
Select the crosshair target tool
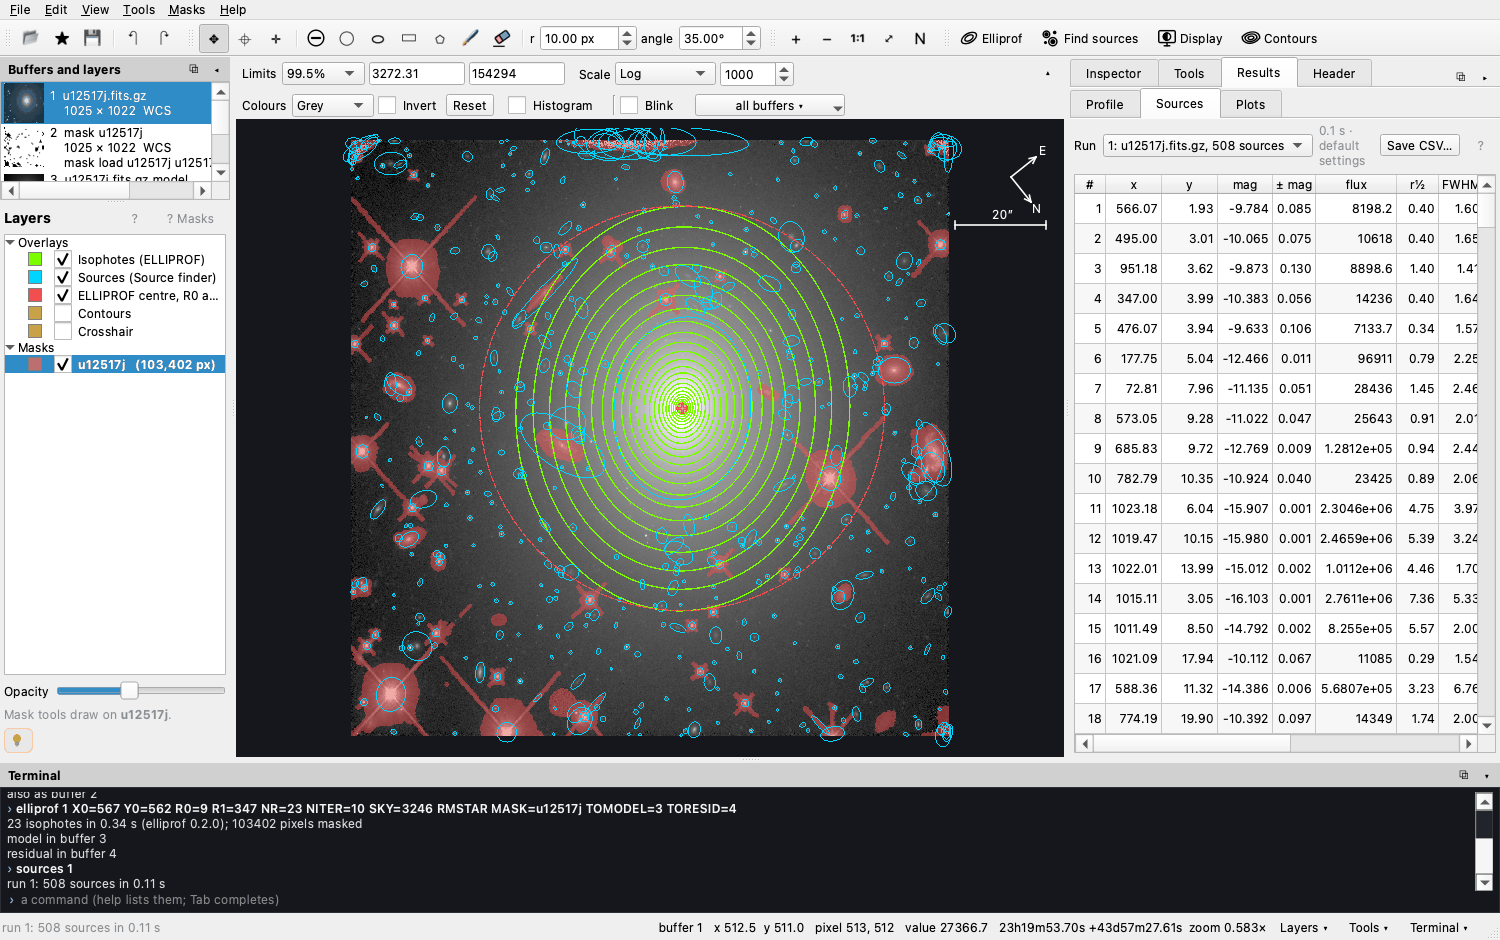(245, 39)
